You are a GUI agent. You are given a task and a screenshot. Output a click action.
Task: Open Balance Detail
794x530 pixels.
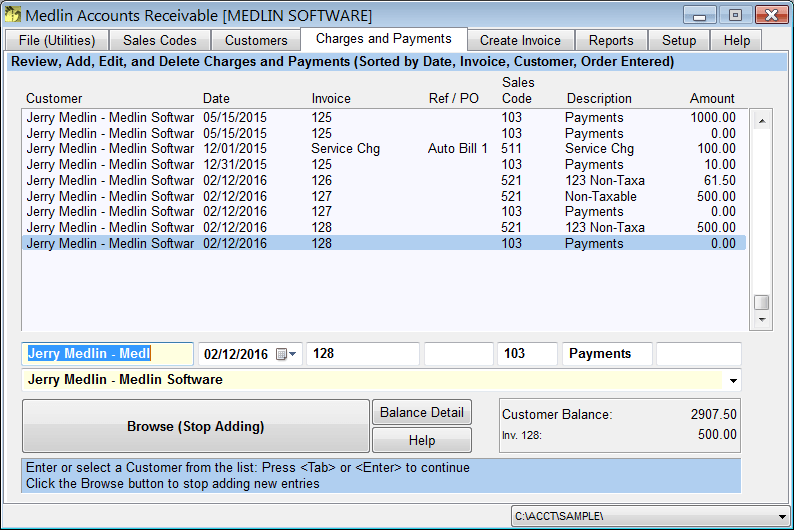click(422, 413)
